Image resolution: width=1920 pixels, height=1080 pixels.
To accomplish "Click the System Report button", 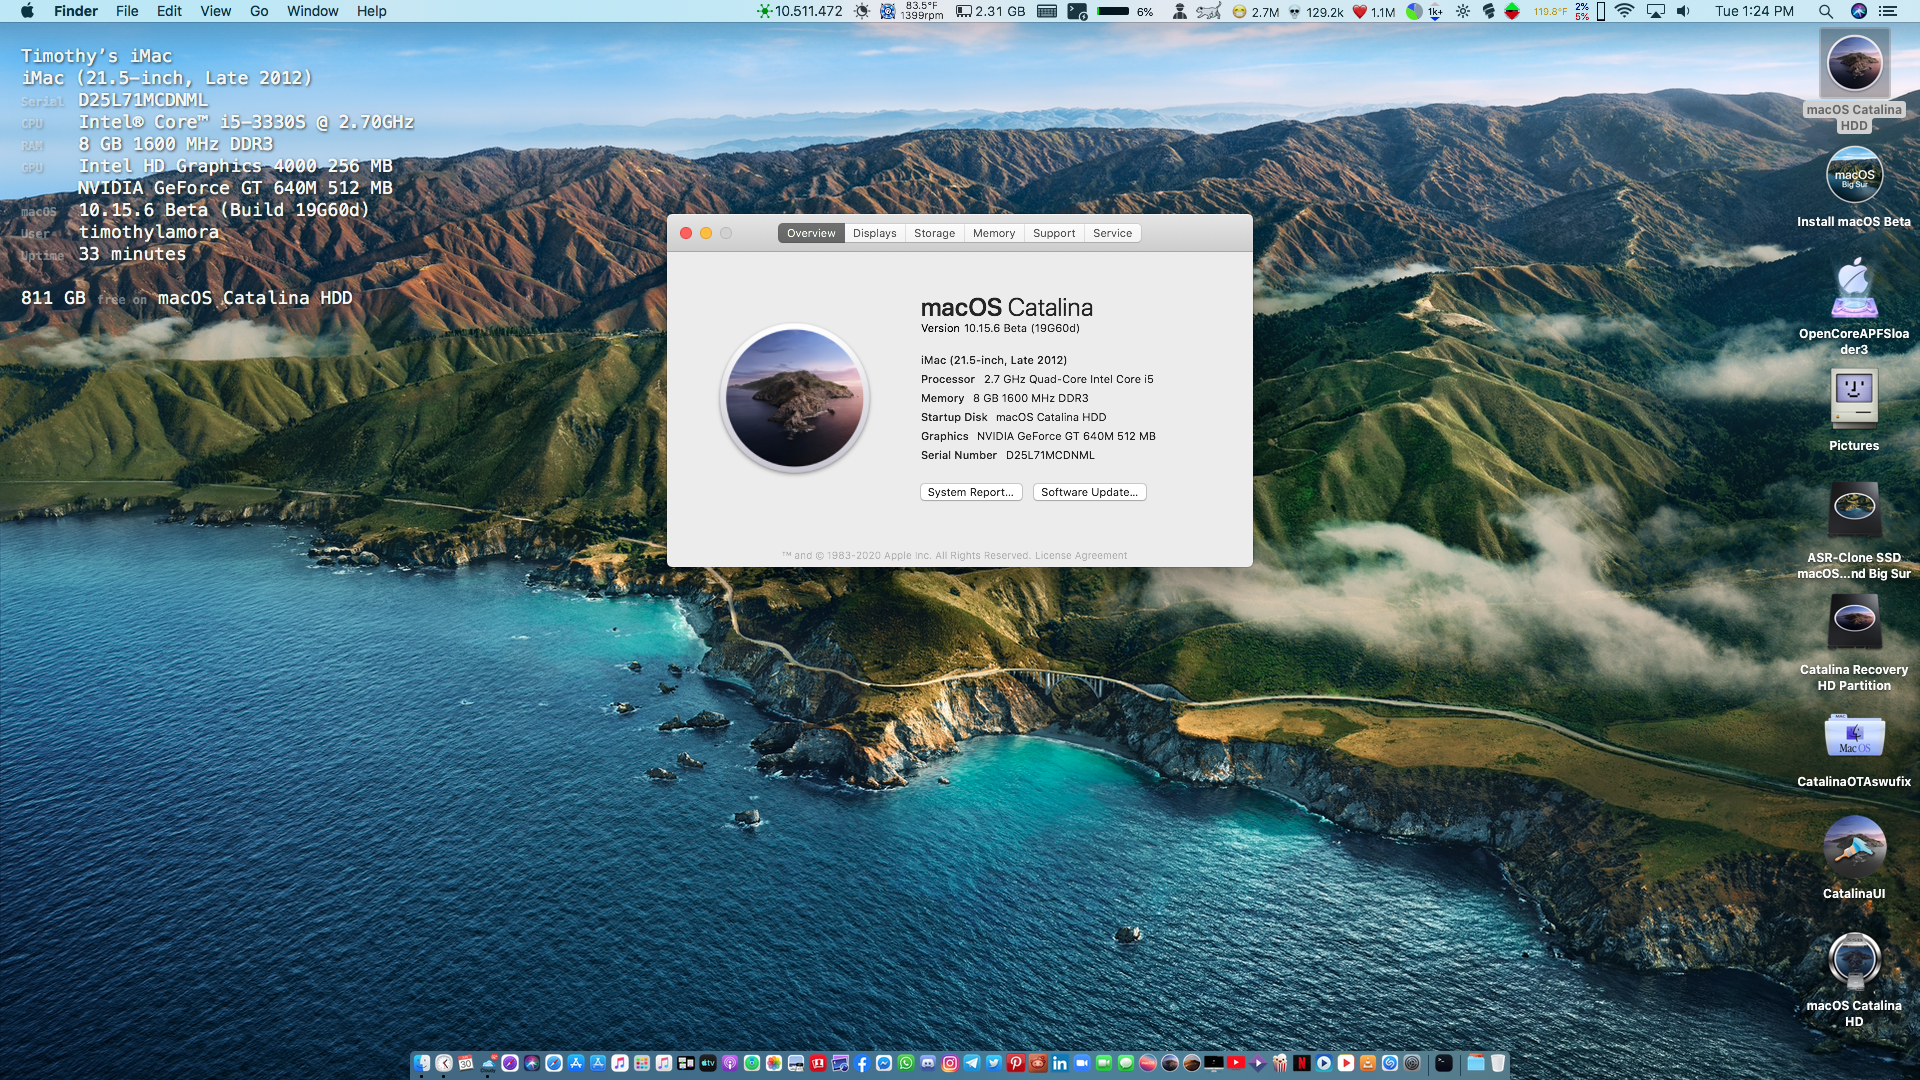I will pos(970,492).
